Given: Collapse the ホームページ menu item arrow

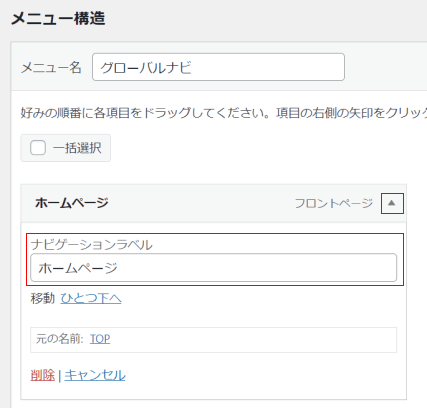Looking at the screenshot, I should click(392, 203).
